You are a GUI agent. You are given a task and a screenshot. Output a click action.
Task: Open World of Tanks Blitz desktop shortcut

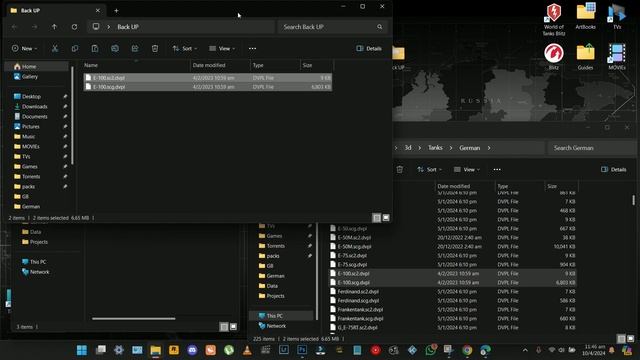point(553,19)
